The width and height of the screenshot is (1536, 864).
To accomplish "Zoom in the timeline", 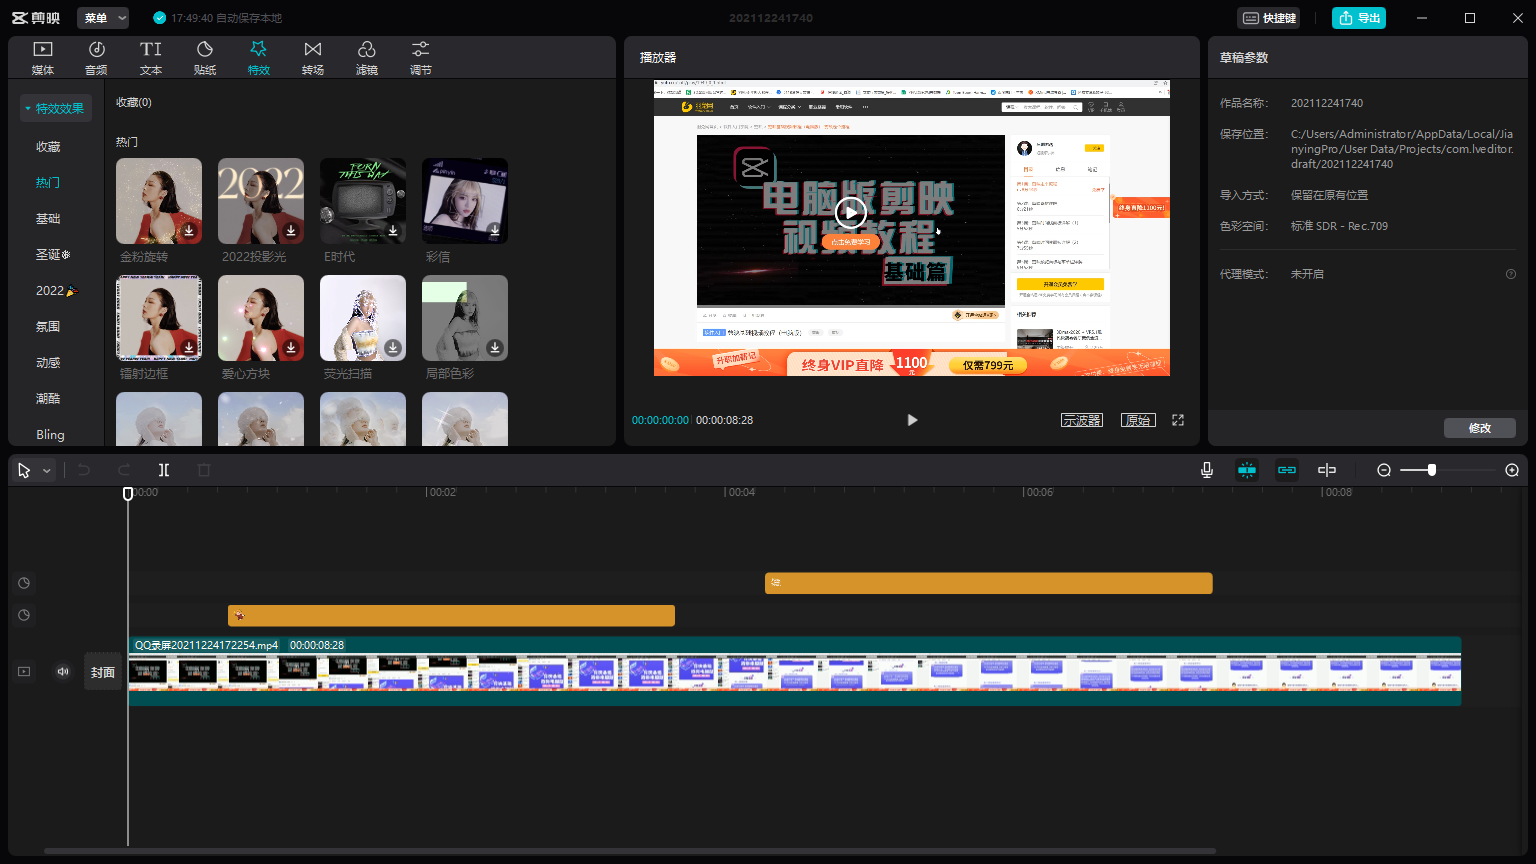I will (1512, 470).
